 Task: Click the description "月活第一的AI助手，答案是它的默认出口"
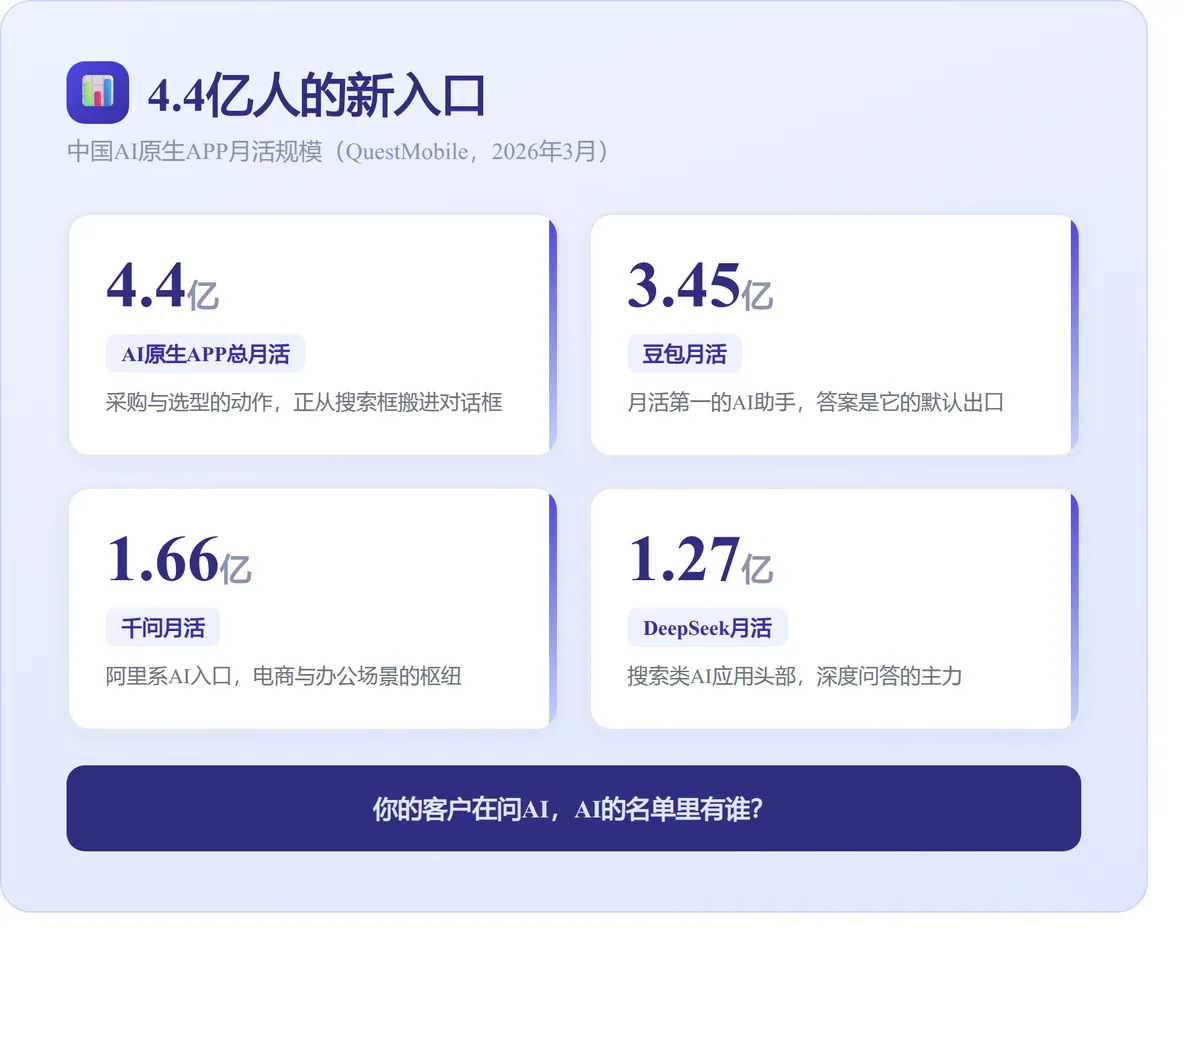point(815,402)
